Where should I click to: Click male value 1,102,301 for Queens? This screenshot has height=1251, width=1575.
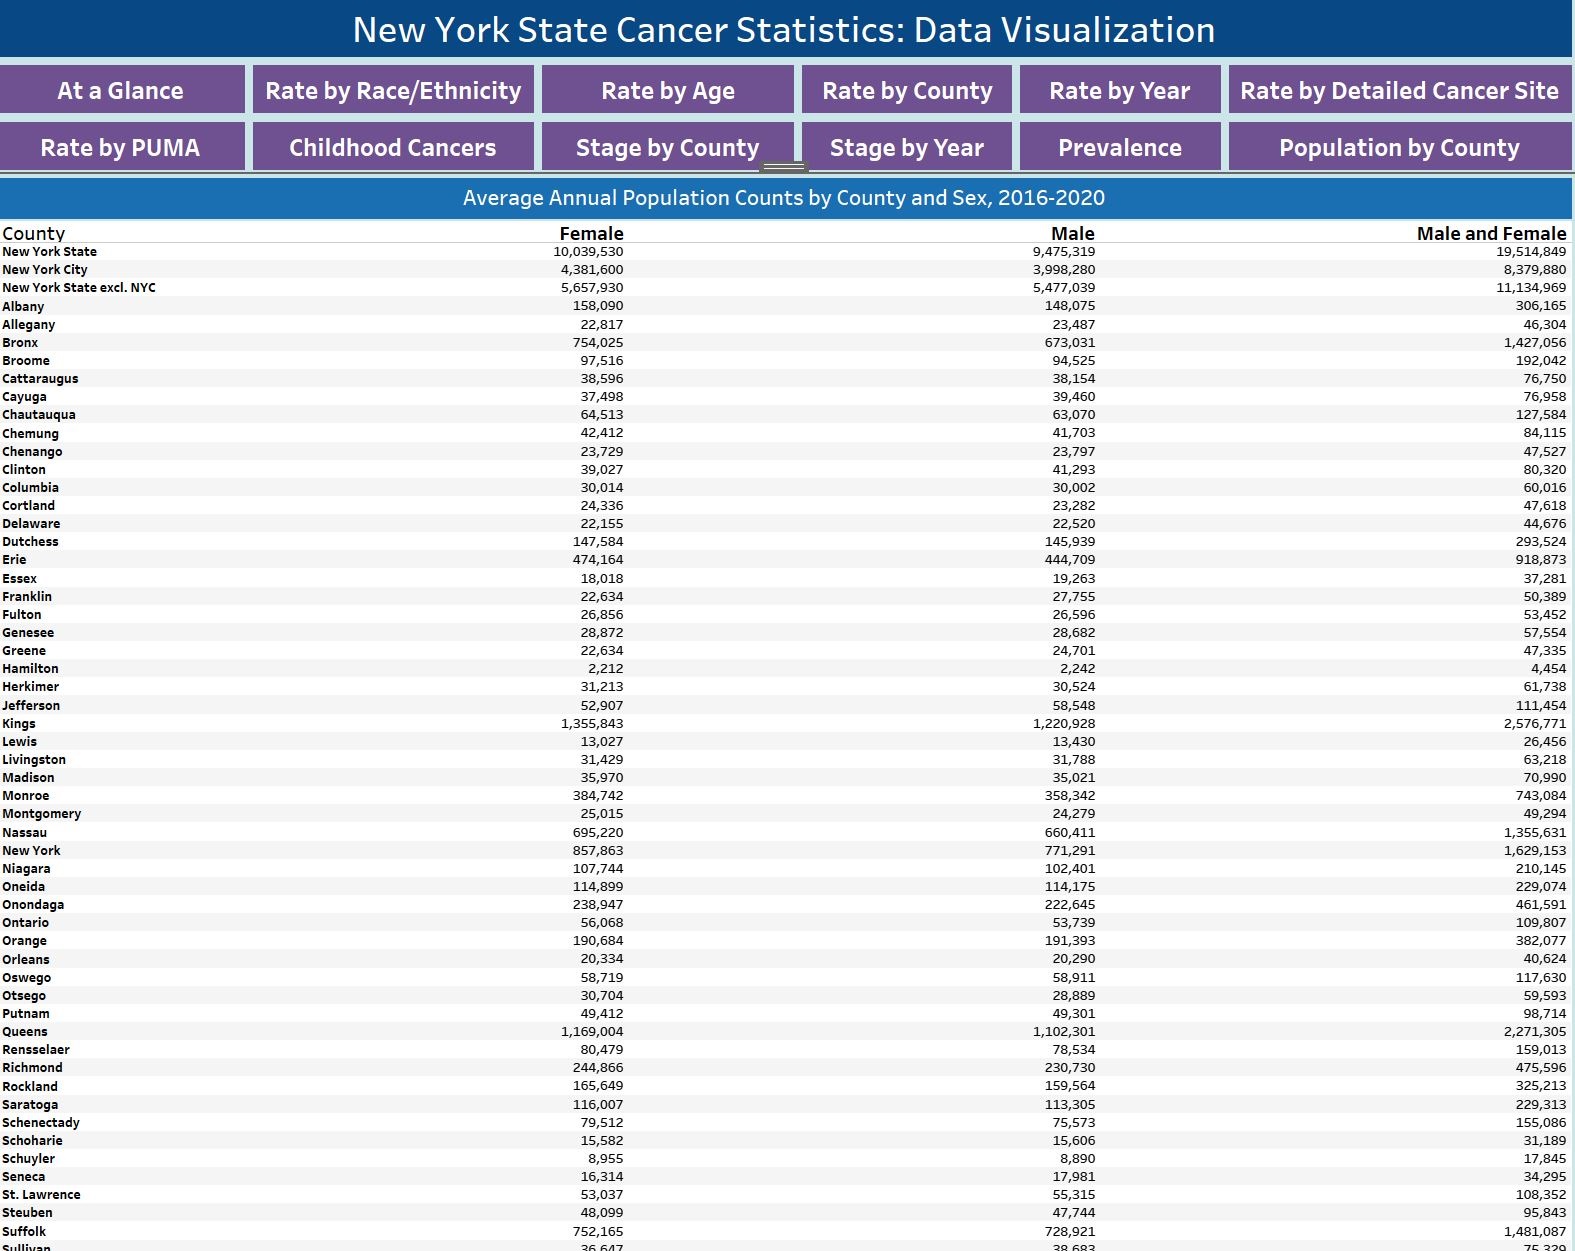(1064, 1032)
